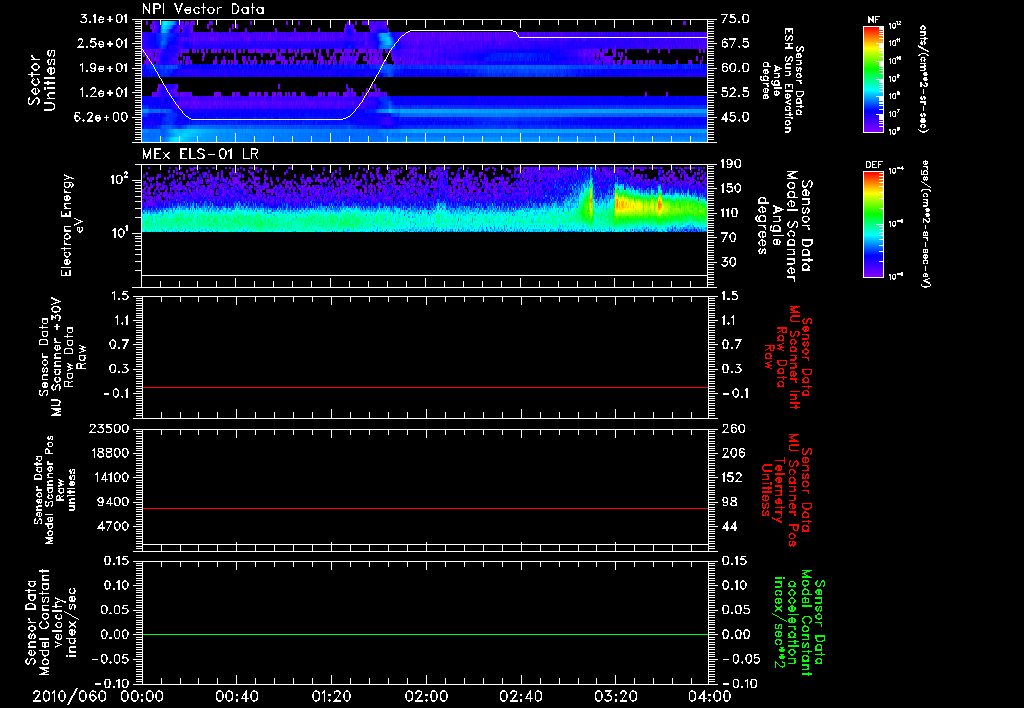Click the 67.5 sun elevation tick value
This screenshot has width=1024, height=708.
(x=735, y=43)
